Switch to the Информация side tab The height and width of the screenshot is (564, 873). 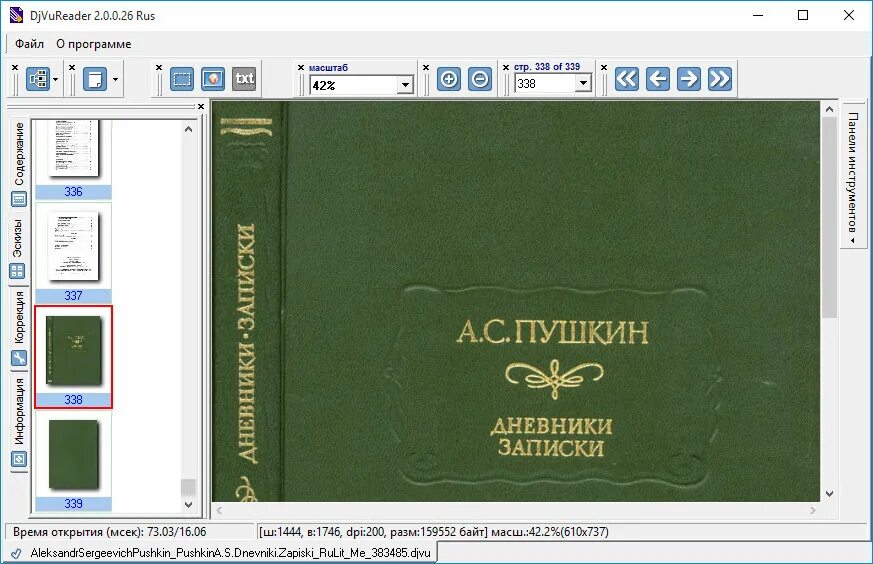(19, 422)
